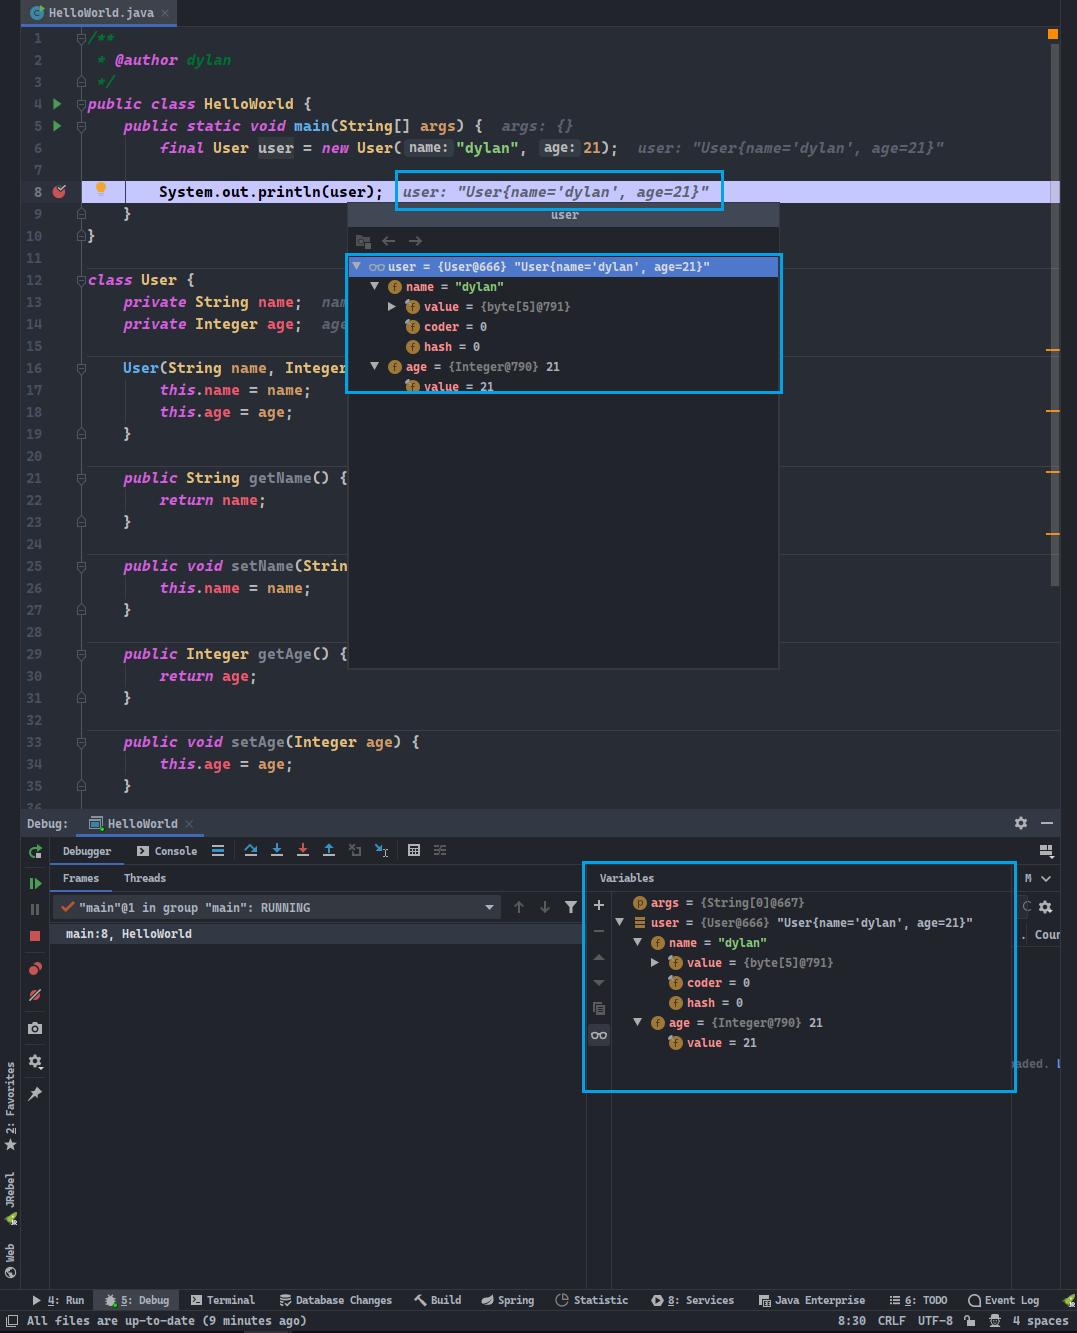This screenshot has width=1077, height=1333.
Task: Close the HelloWorld.java editor tab
Action: click(165, 13)
